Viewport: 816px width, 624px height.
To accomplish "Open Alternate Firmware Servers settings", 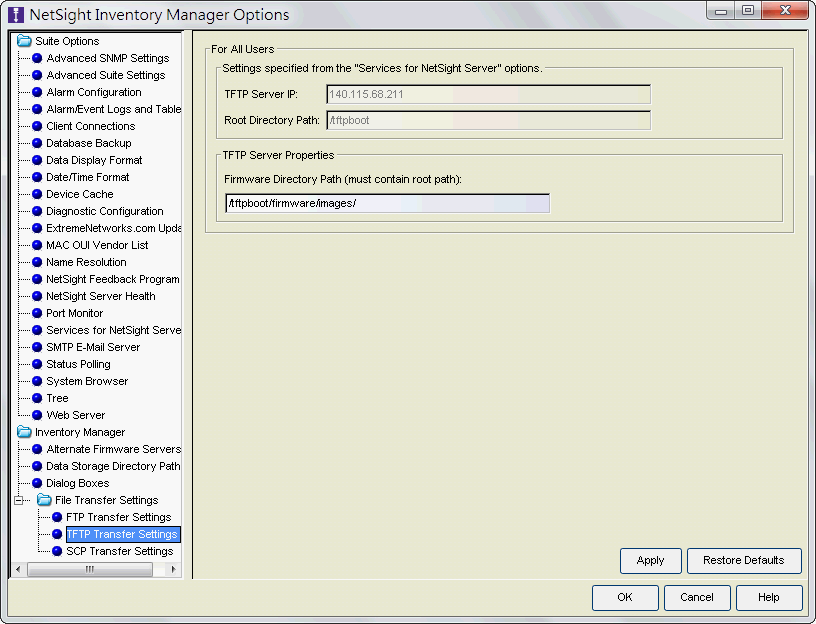I will click(x=113, y=449).
